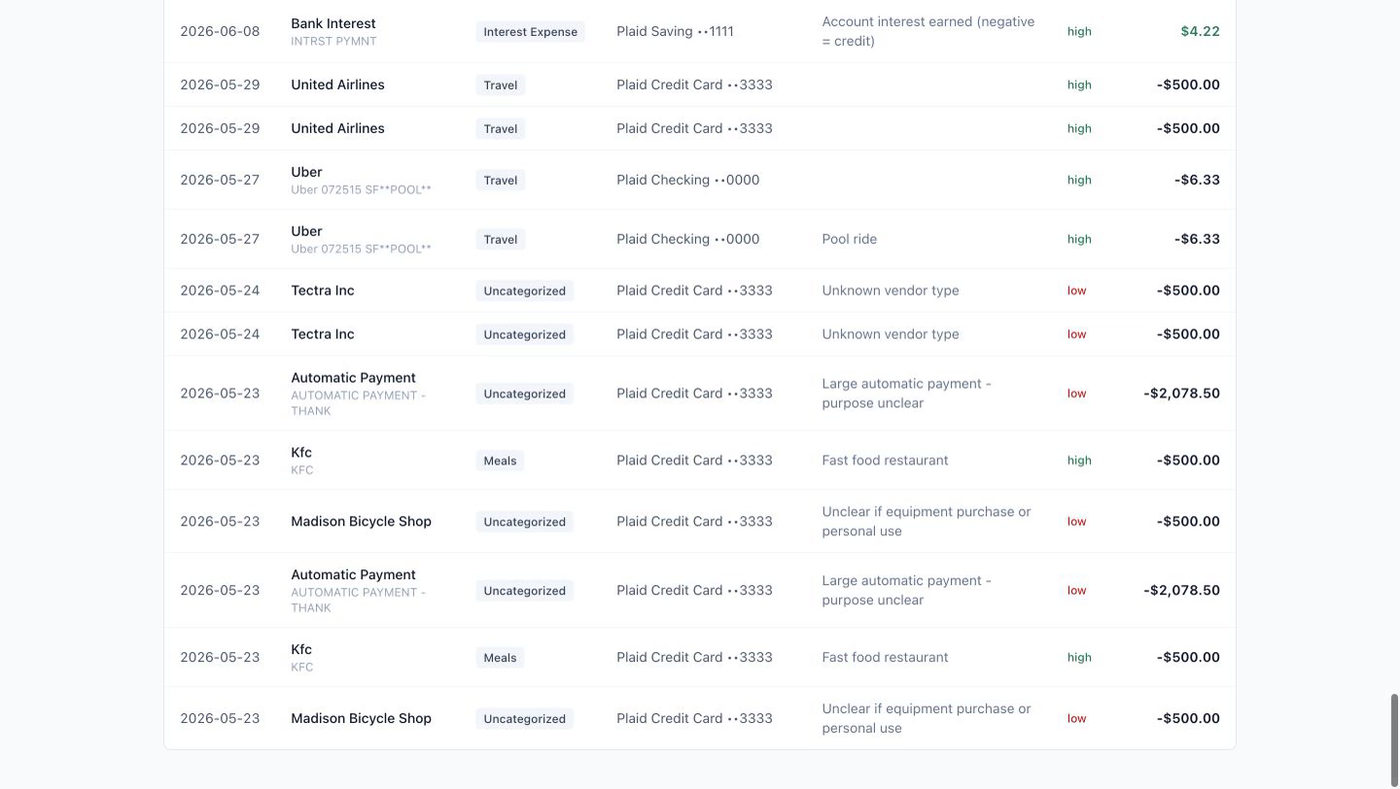Select the Plaid Saving ••1111 account
This screenshot has height=789, width=1400.
point(675,31)
